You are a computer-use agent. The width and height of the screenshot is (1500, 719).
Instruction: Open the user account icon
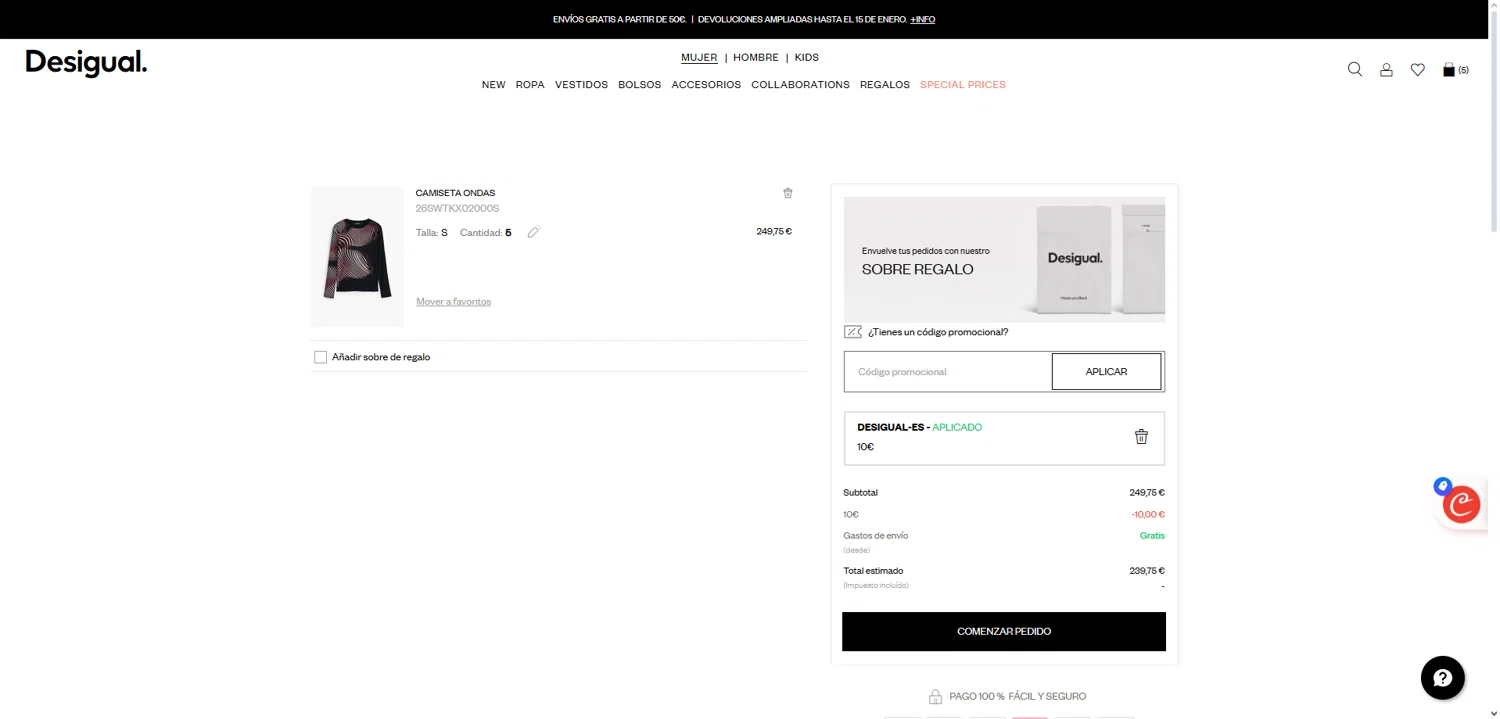tap(1386, 70)
